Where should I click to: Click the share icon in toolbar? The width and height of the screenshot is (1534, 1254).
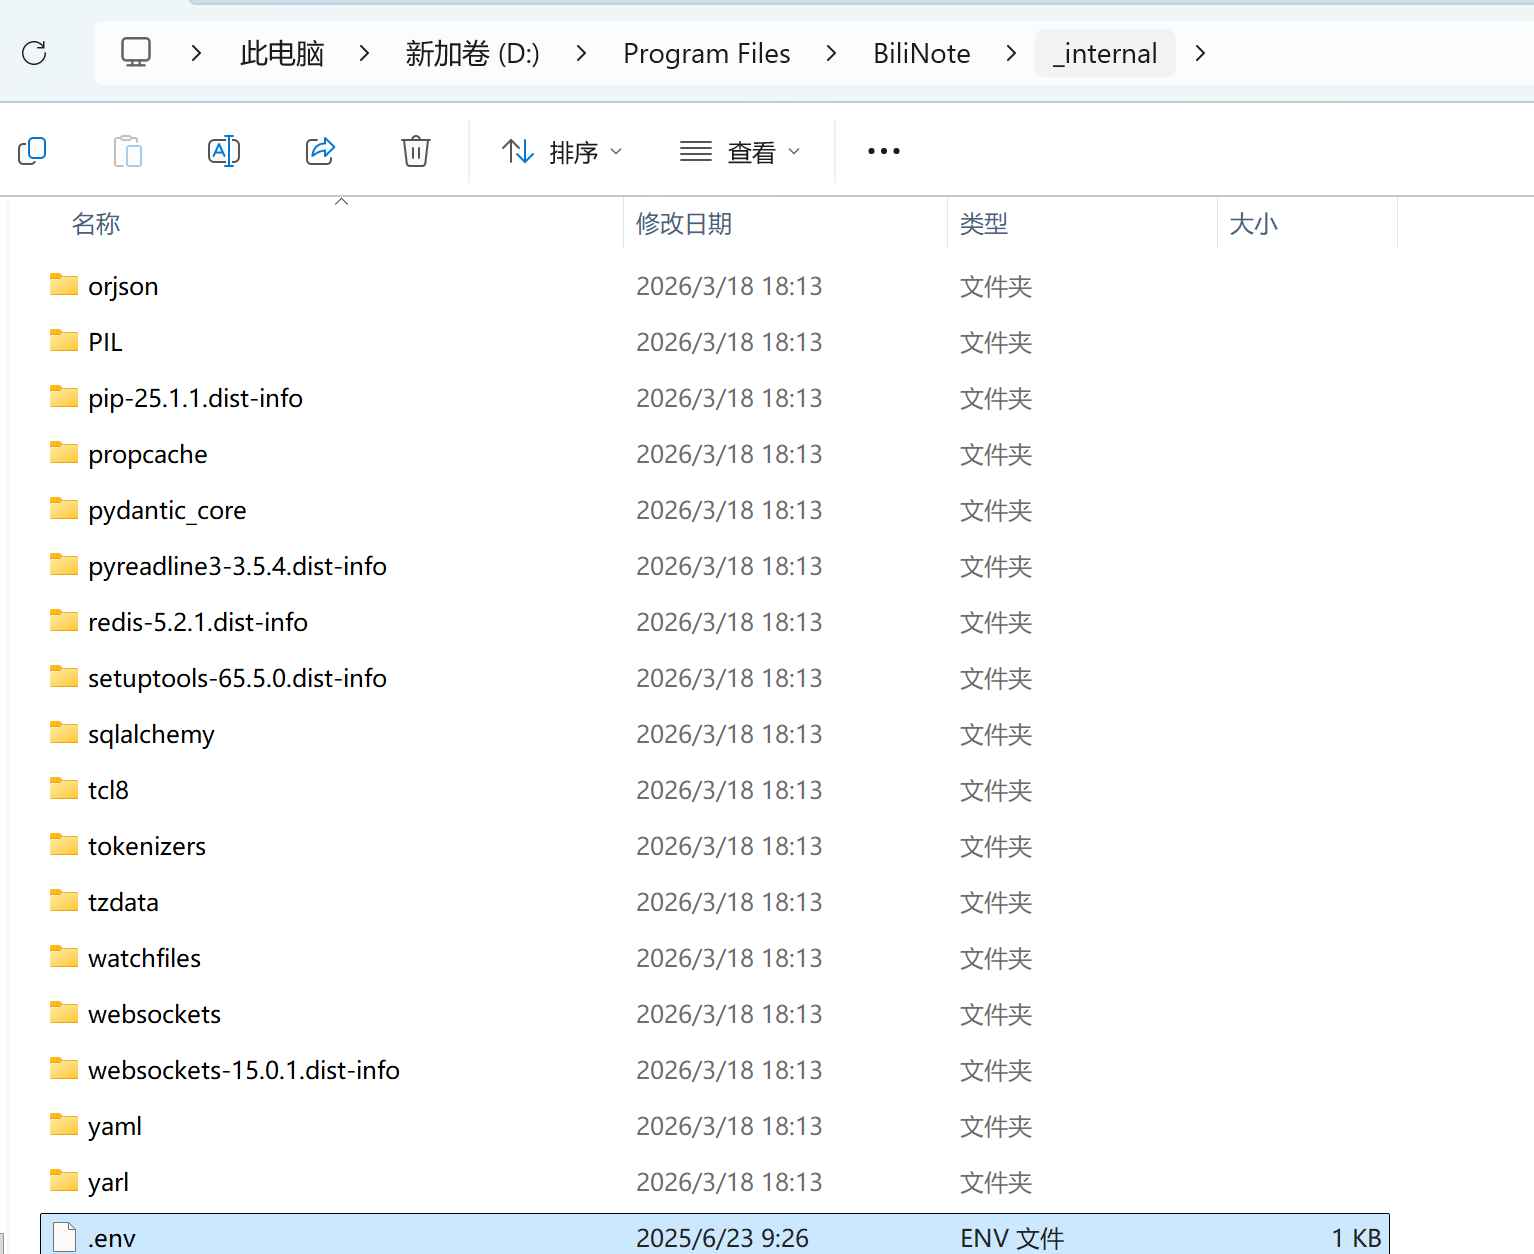[320, 151]
